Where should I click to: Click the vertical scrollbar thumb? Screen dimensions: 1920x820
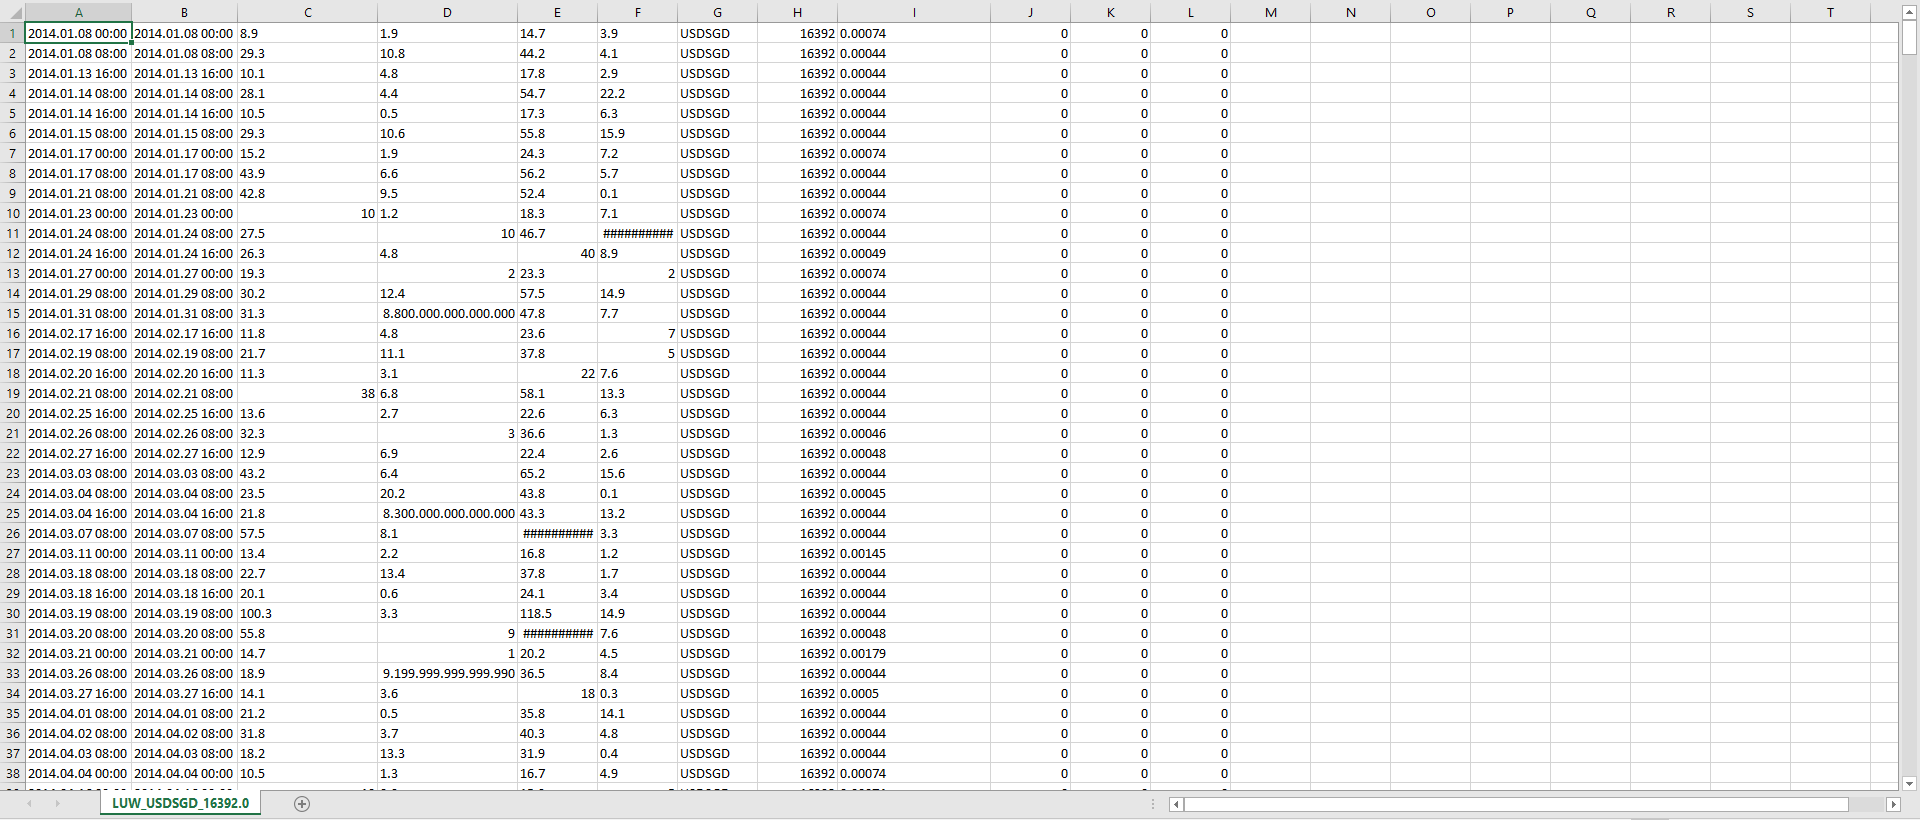(1909, 38)
